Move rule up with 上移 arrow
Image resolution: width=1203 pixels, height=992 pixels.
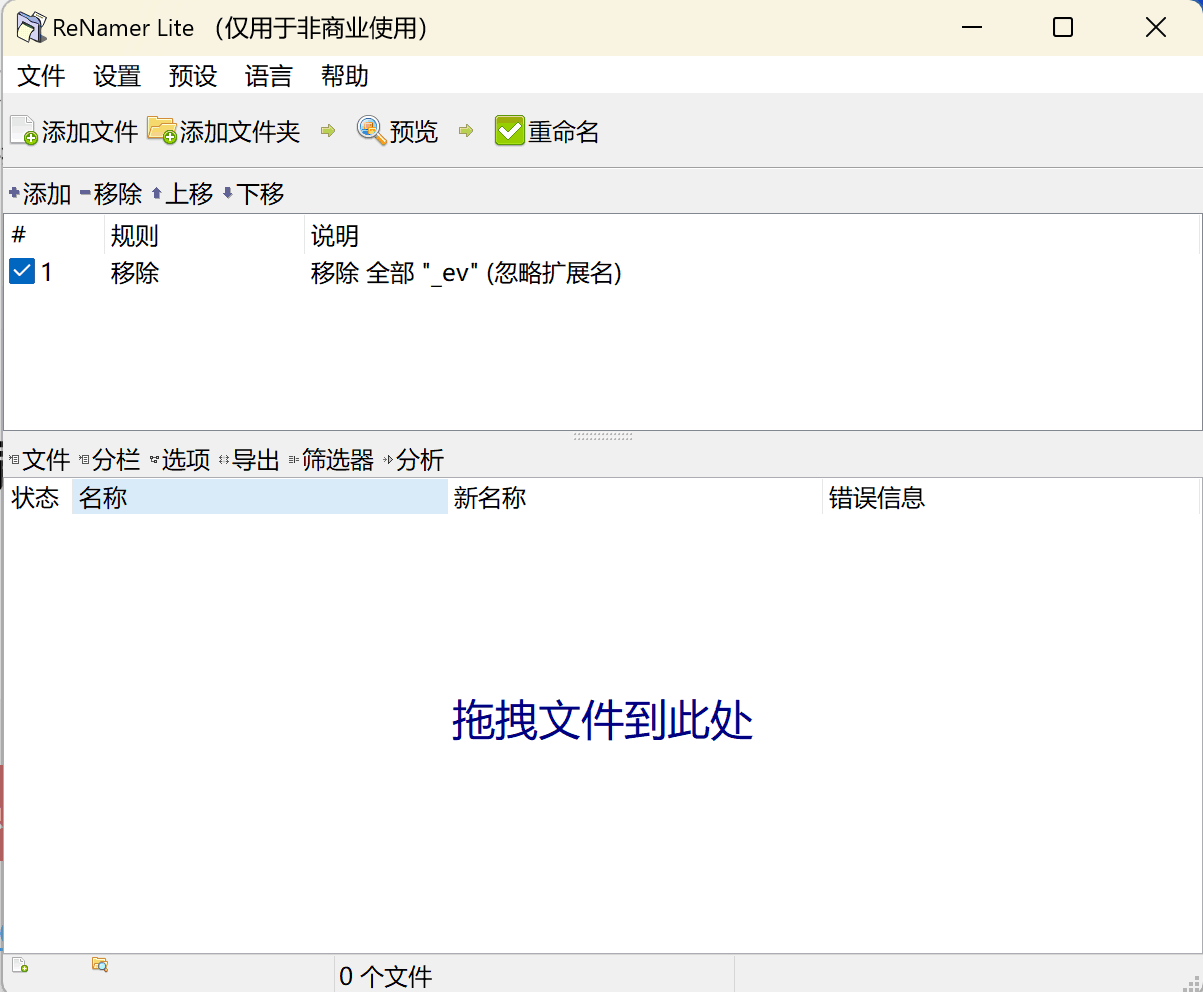click(181, 193)
